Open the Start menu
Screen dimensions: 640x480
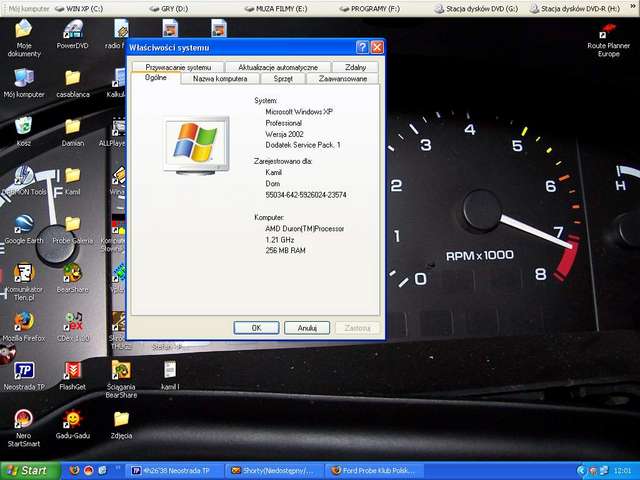[x=30, y=471]
